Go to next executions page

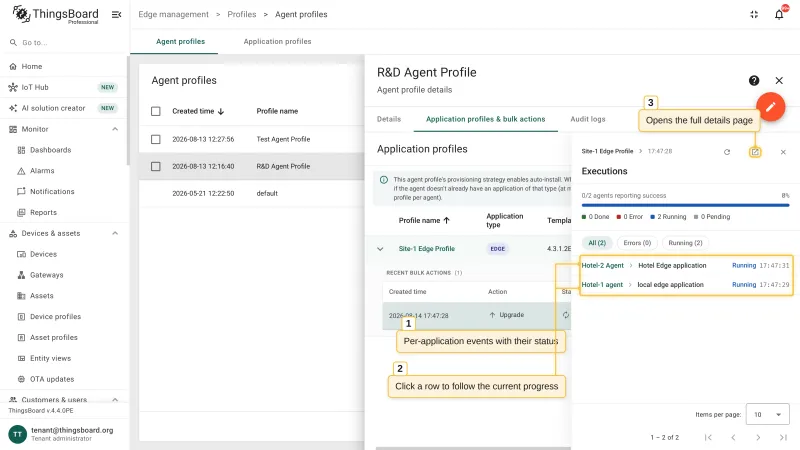(x=758, y=437)
